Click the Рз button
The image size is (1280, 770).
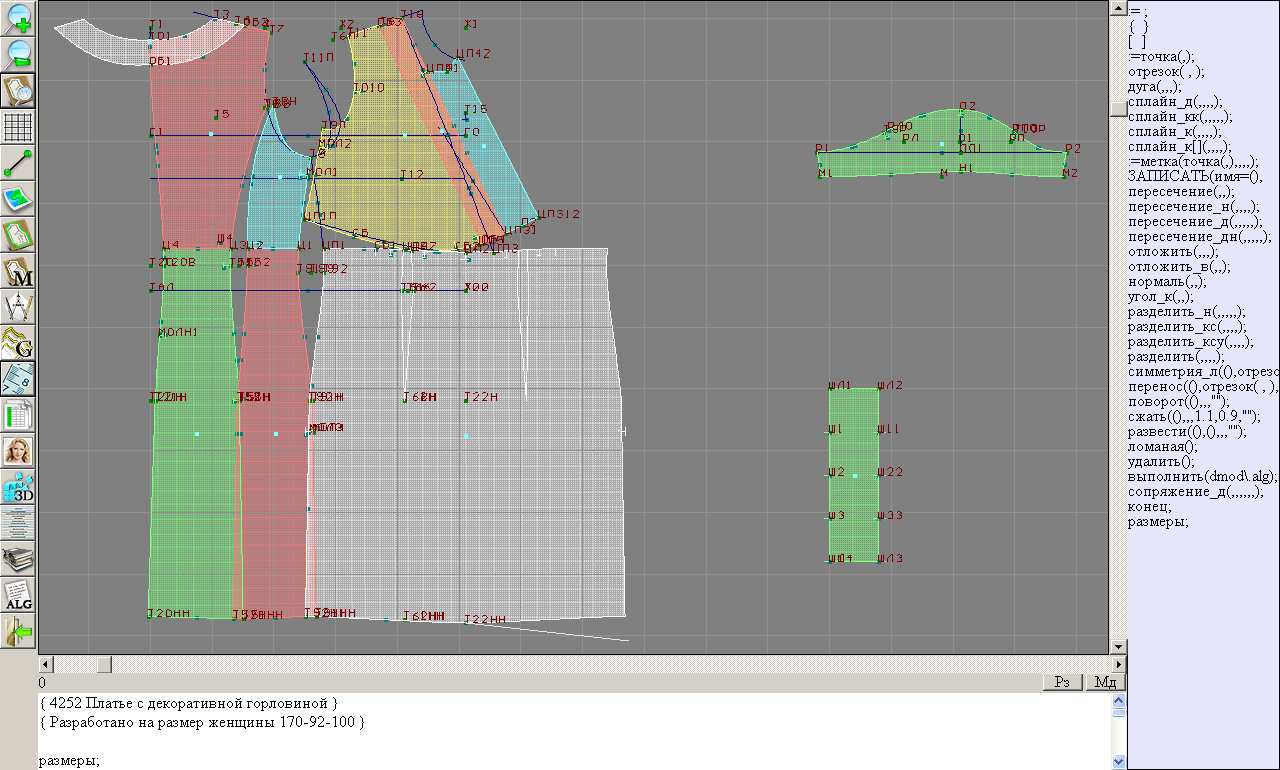coord(1063,682)
